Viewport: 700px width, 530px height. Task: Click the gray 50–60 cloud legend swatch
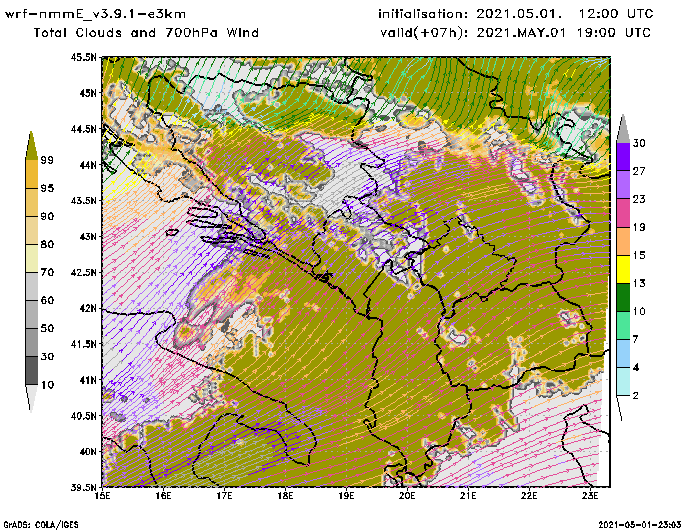[32, 315]
